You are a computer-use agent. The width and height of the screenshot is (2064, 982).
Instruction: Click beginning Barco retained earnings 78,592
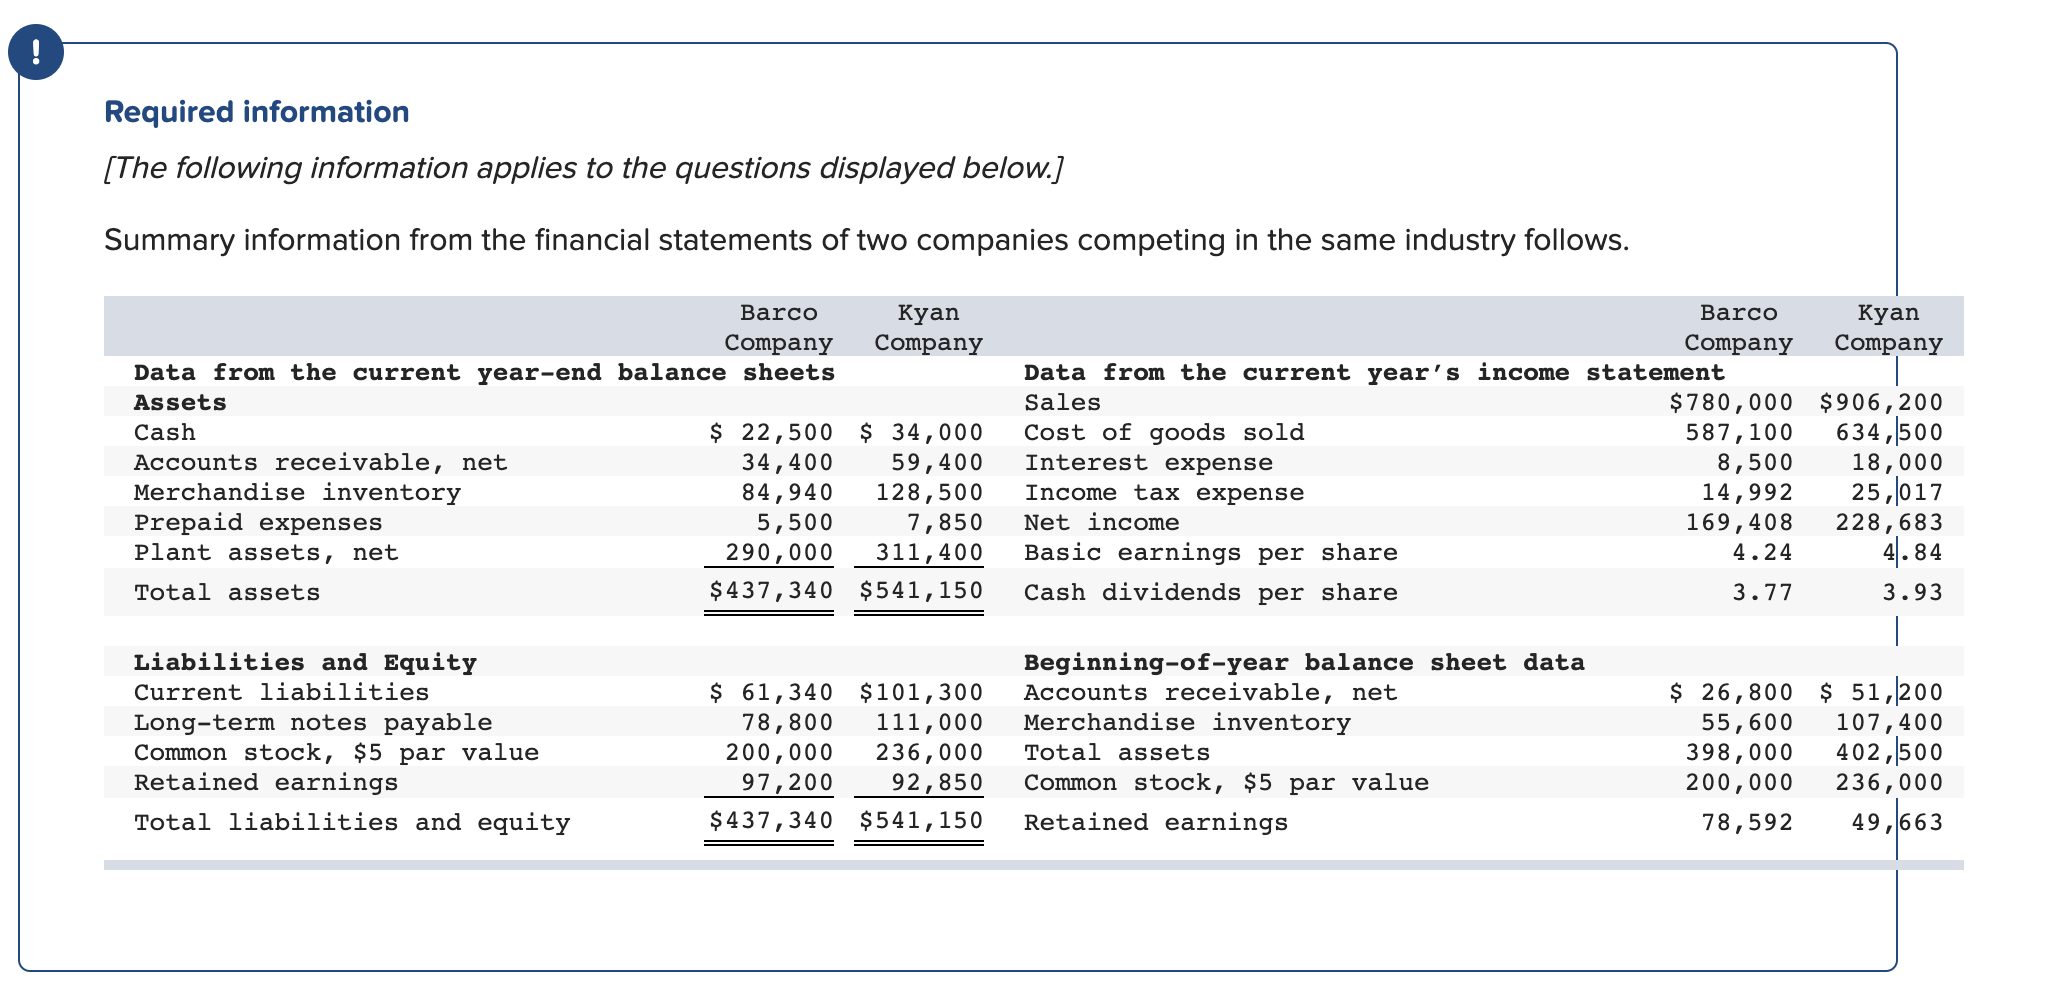(1747, 822)
